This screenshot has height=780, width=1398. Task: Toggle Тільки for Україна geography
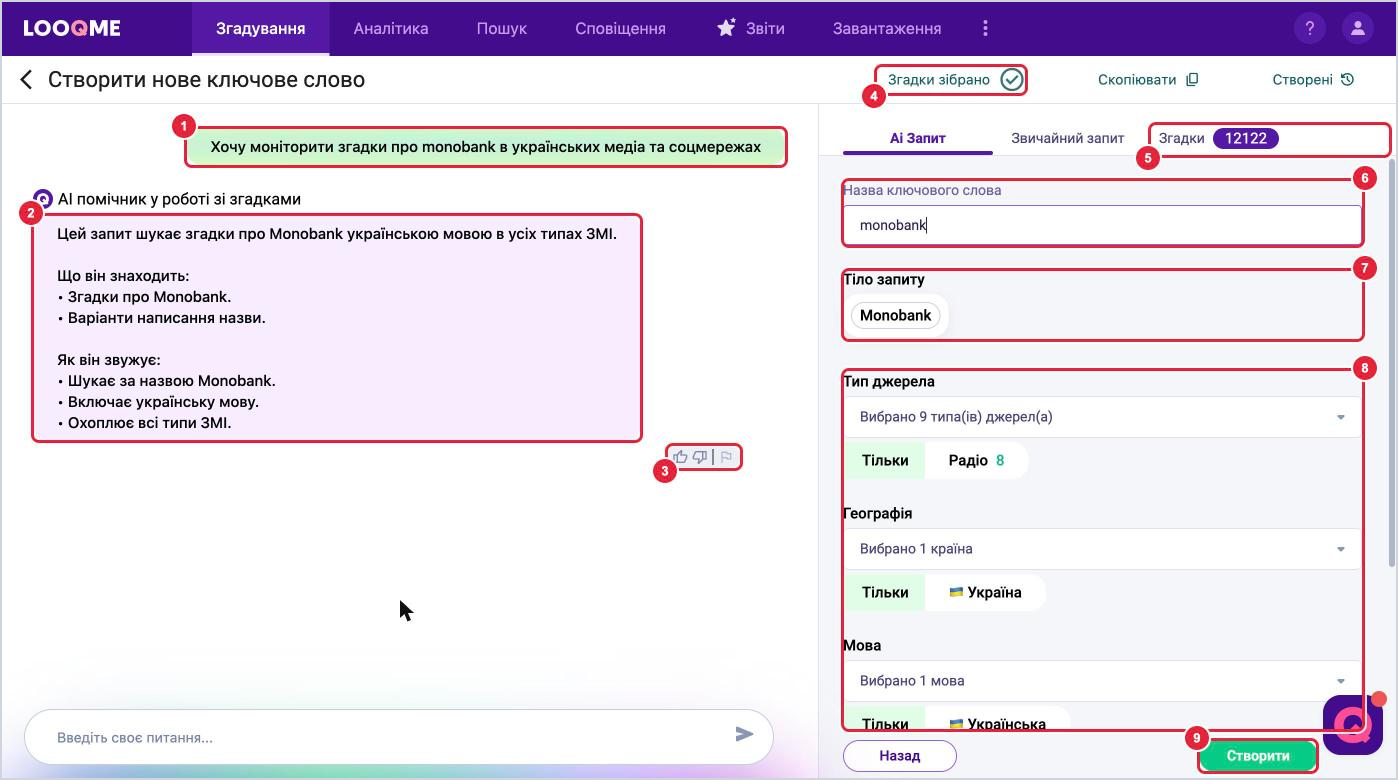pyautogui.click(x=885, y=592)
